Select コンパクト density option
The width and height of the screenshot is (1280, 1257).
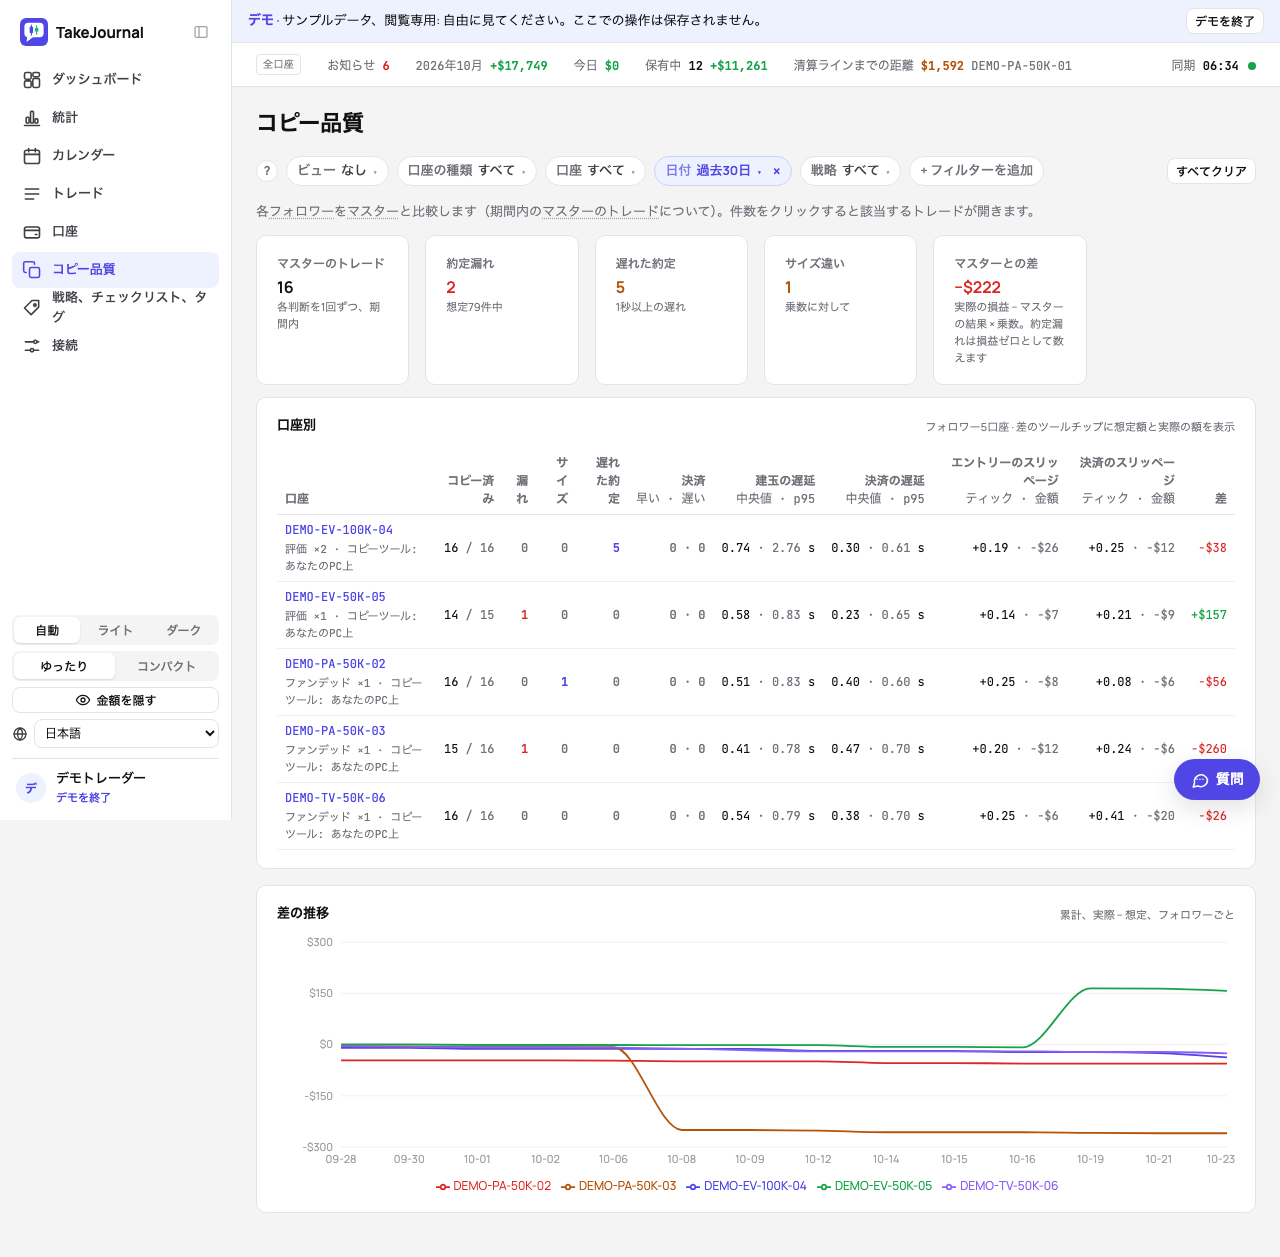click(166, 666)
